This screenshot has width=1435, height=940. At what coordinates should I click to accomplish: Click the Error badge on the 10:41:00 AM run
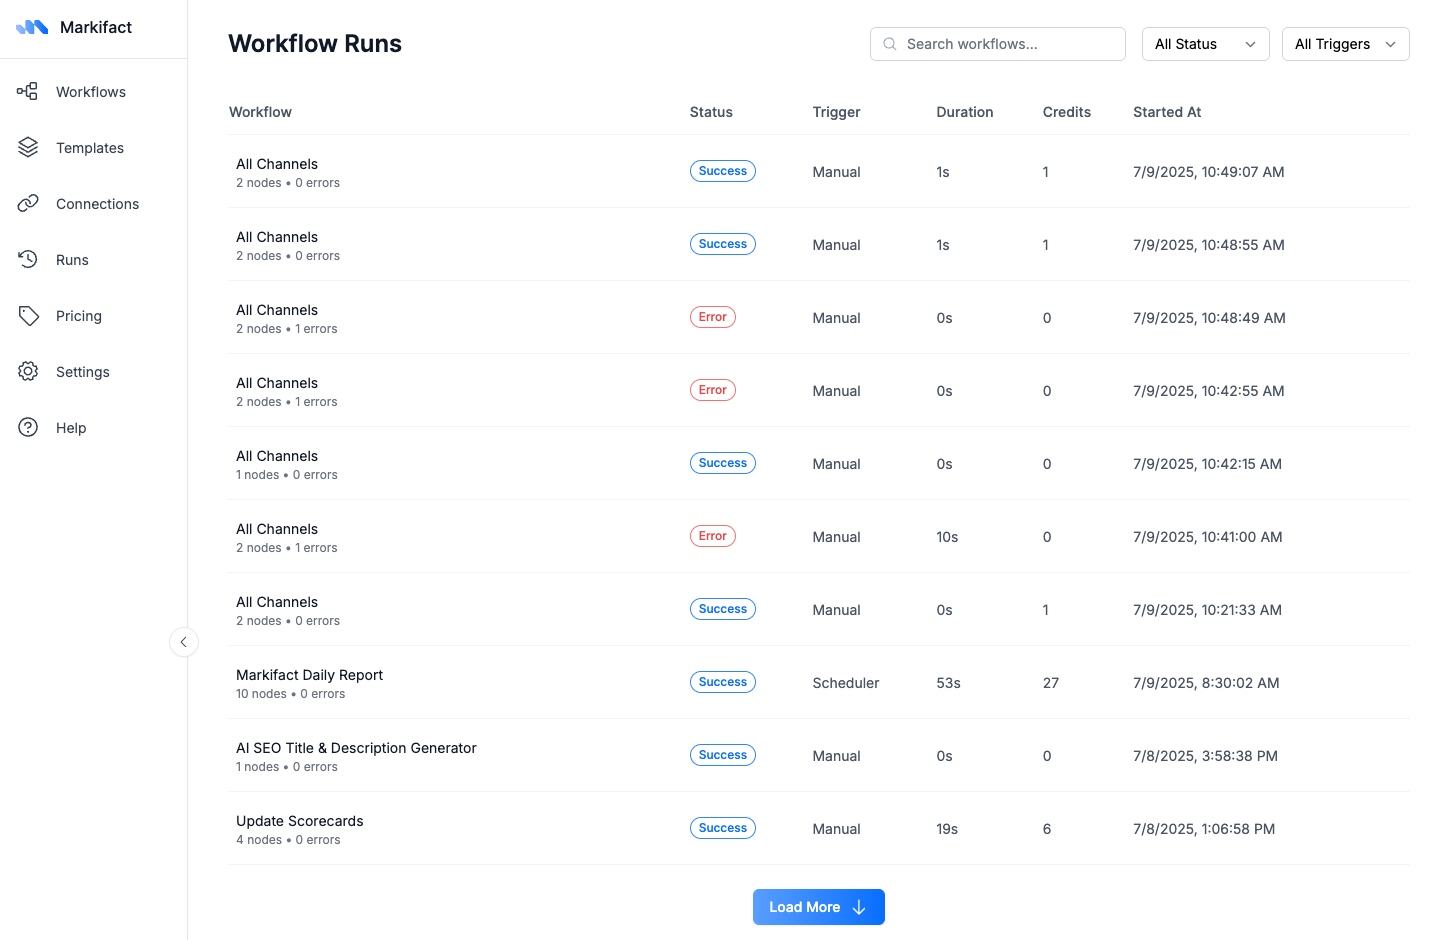tap(712, 536)
